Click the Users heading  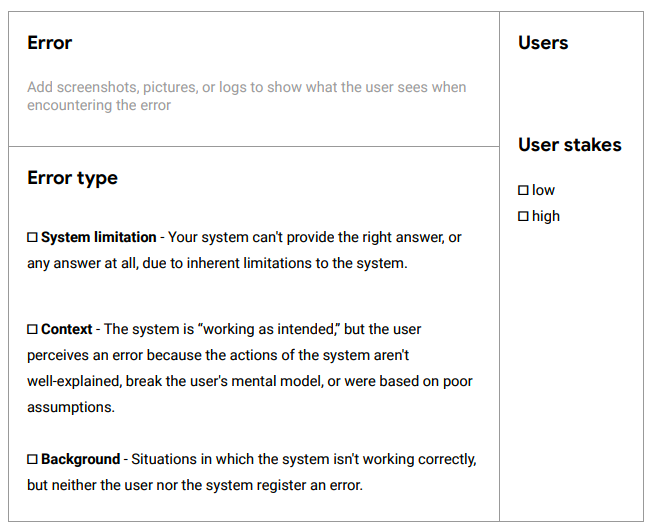543,43
